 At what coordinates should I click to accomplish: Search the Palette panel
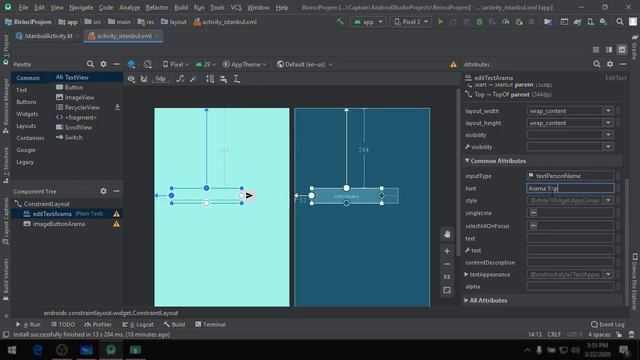coord(90,64)
